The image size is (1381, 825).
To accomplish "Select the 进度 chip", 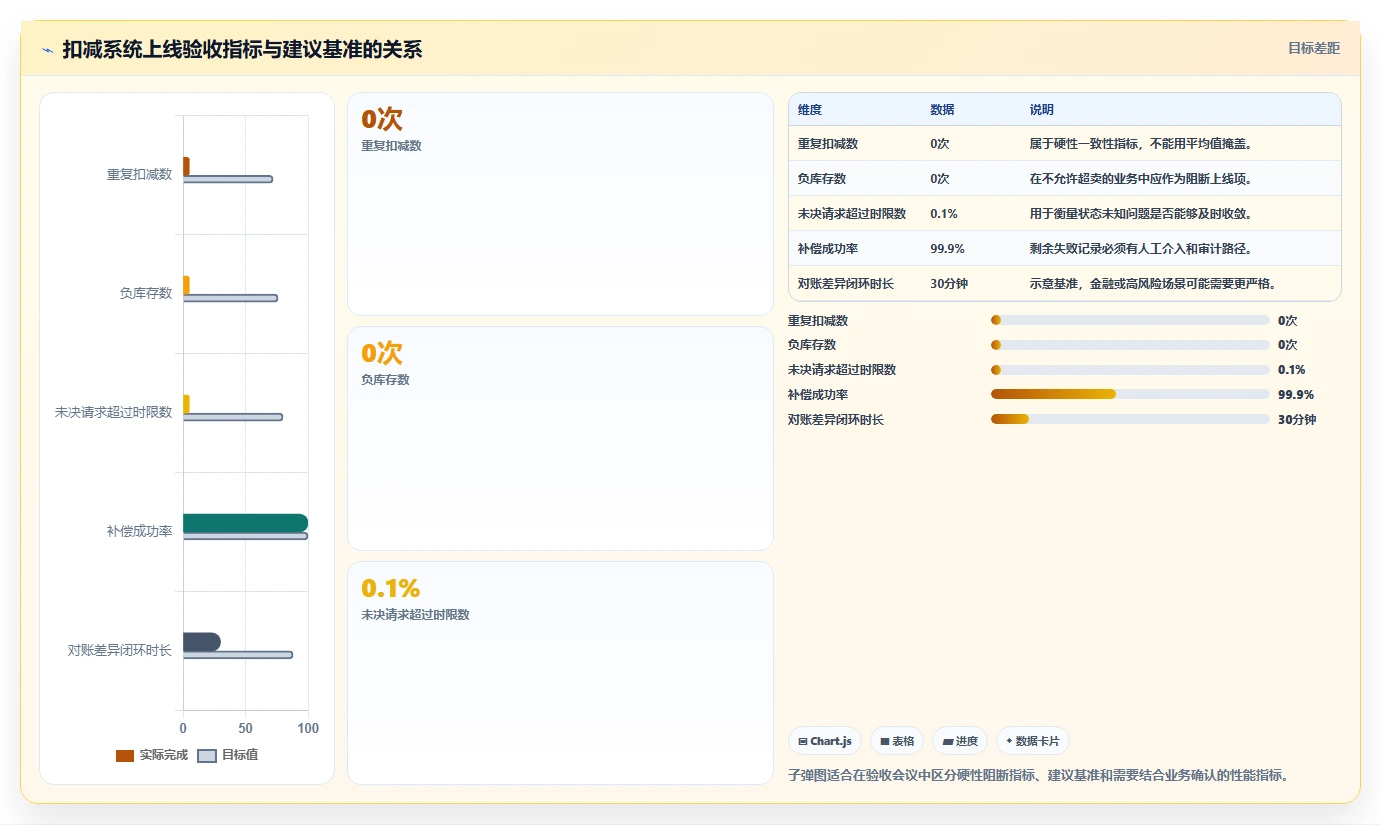I will (959, 741).
